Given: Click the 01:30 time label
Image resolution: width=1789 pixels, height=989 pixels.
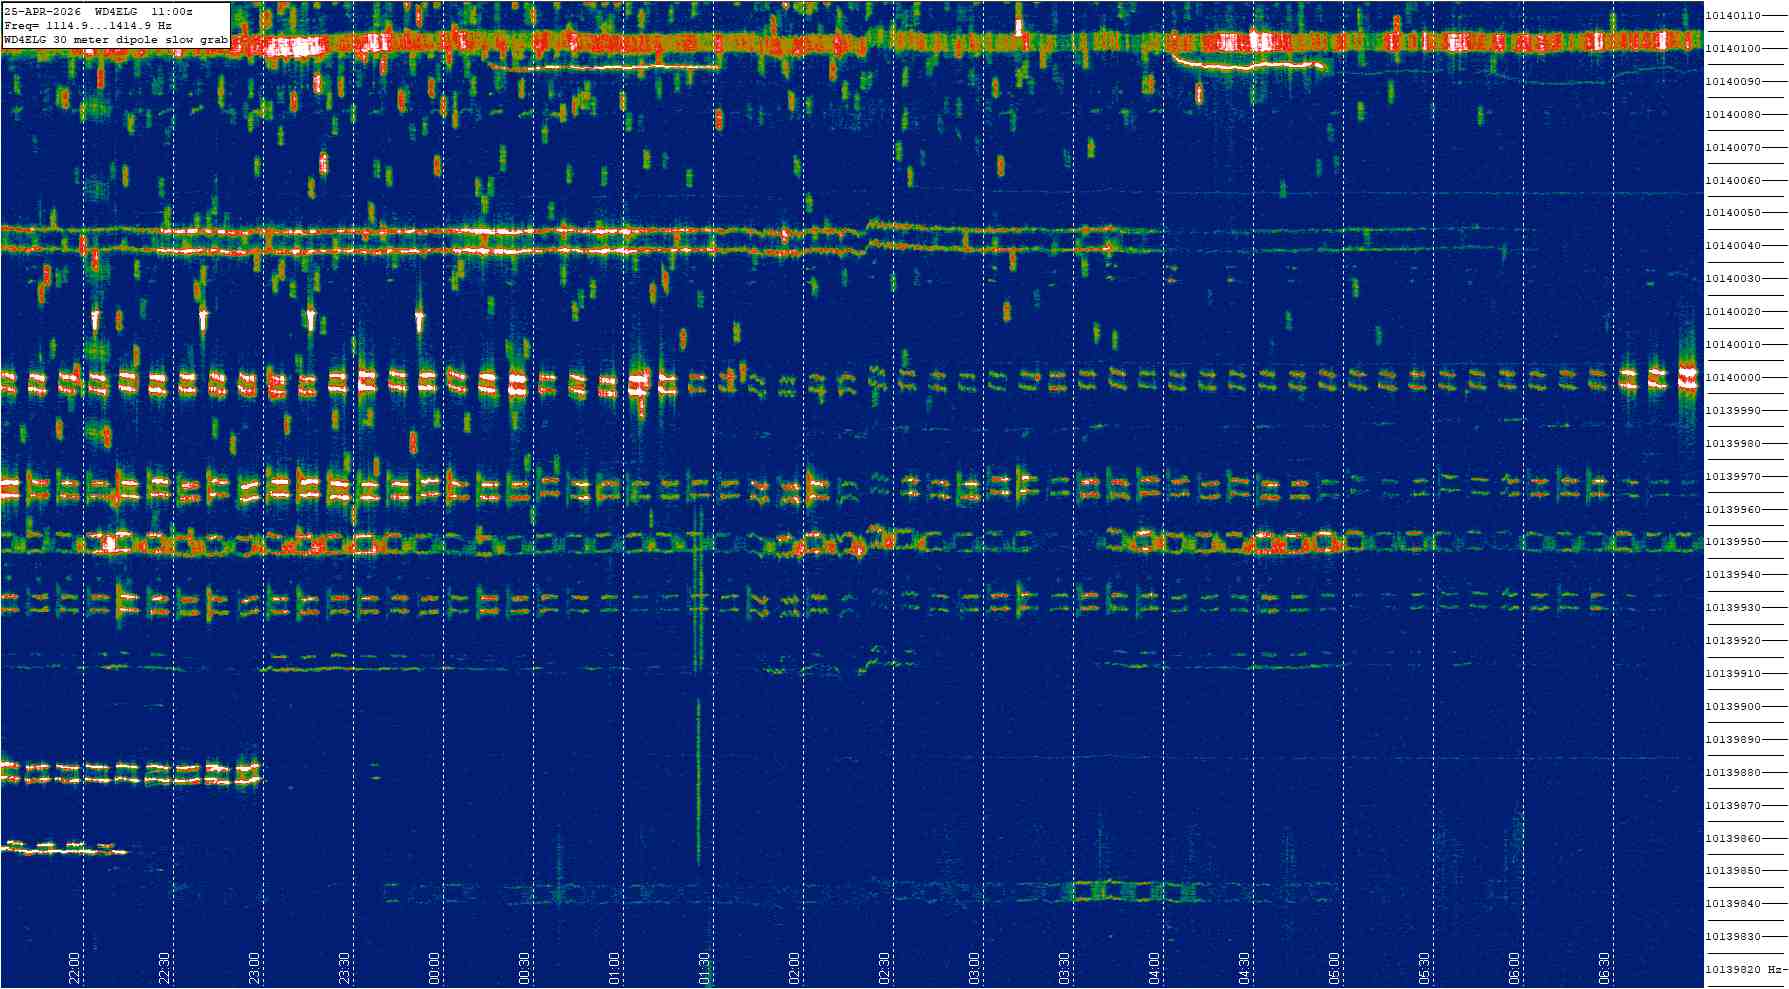Looking at the screenshot, I should pyautogui.click(x=705, y=967).
